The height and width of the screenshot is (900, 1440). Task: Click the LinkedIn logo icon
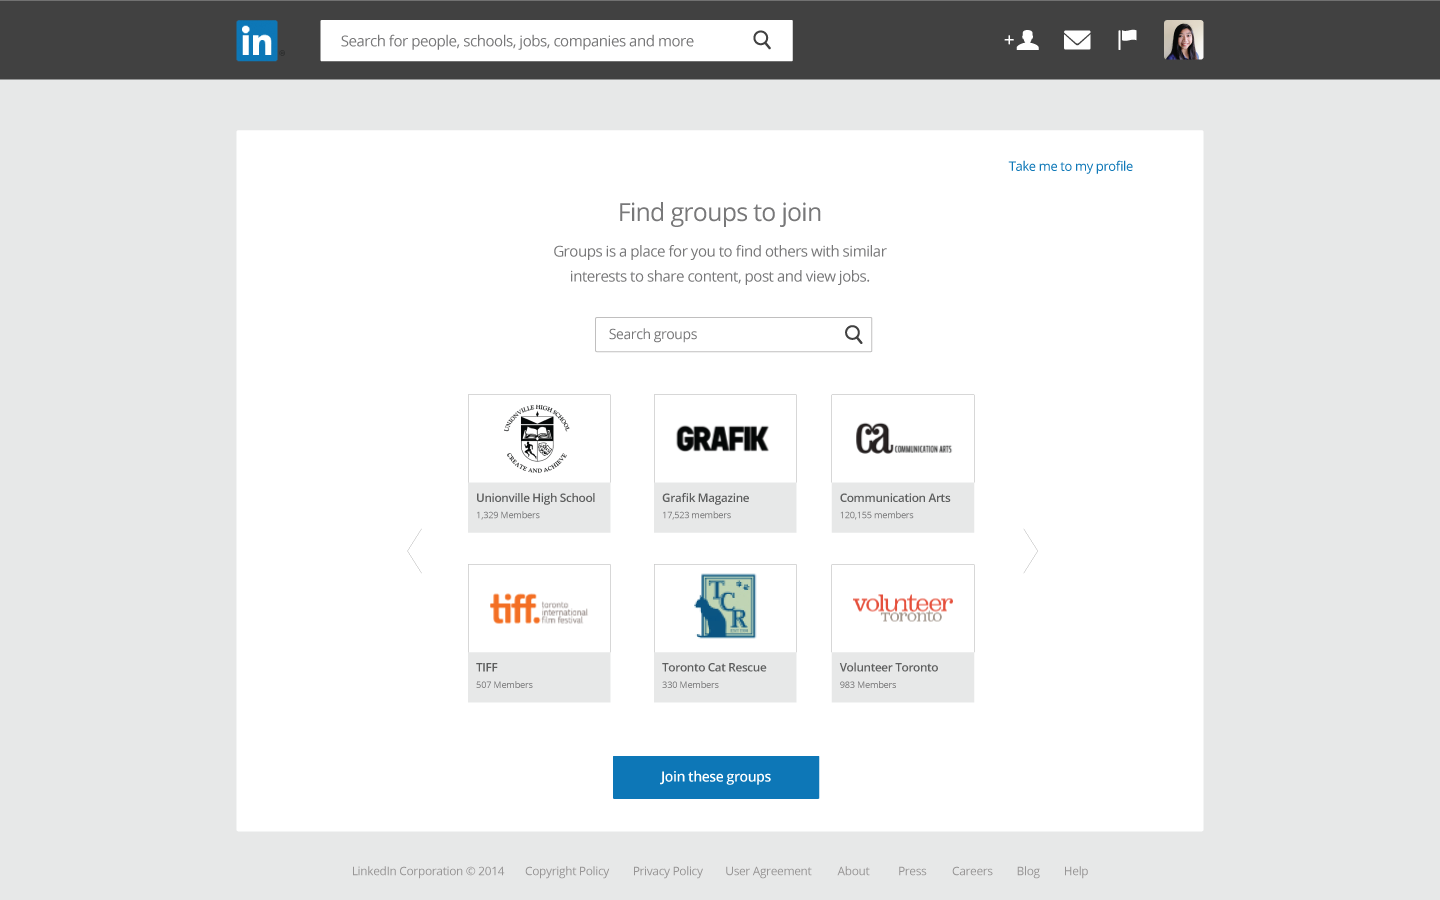(258, 41)
